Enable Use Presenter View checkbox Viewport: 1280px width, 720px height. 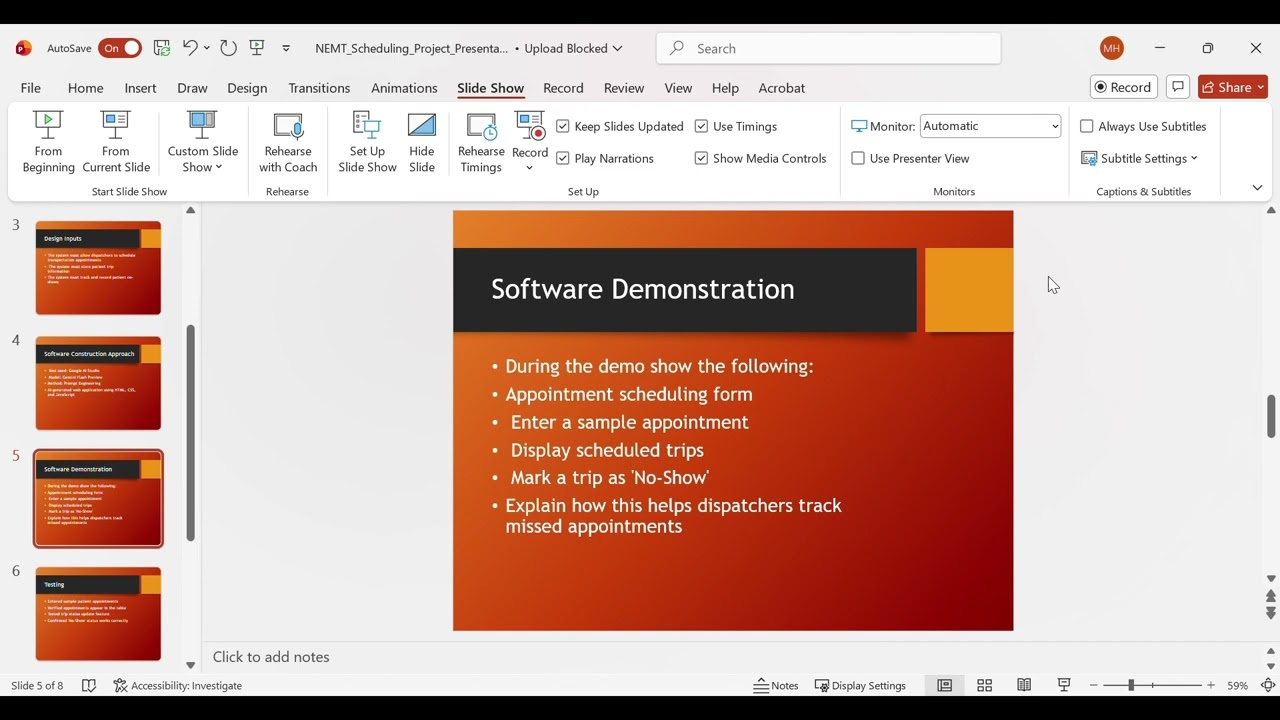click(858, 158)
